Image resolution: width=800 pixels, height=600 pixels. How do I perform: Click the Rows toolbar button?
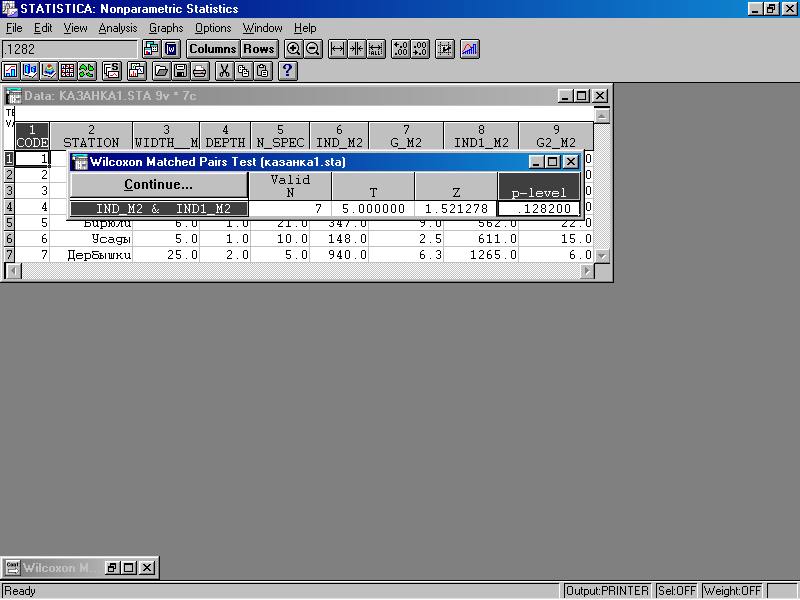pos(259,49)
